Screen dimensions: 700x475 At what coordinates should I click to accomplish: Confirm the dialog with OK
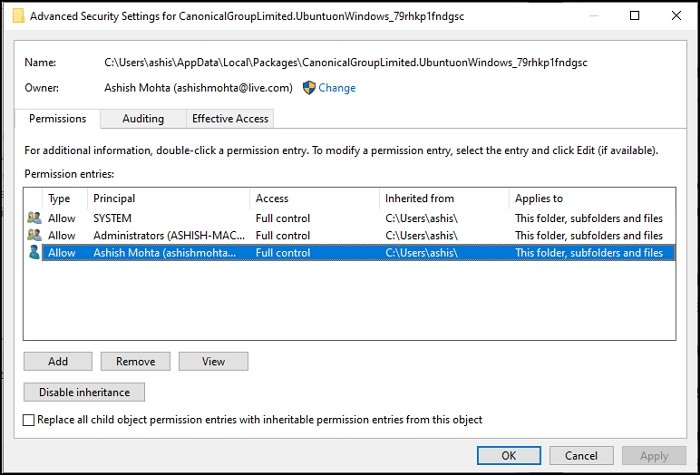[x=509, y=456]
